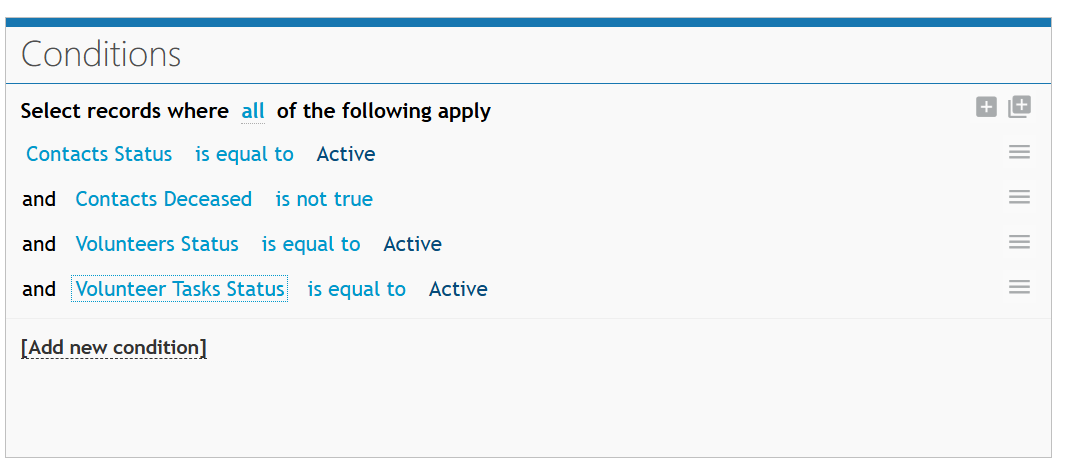
Task: Change the 'all' match selector
Action: click(253, 111)
